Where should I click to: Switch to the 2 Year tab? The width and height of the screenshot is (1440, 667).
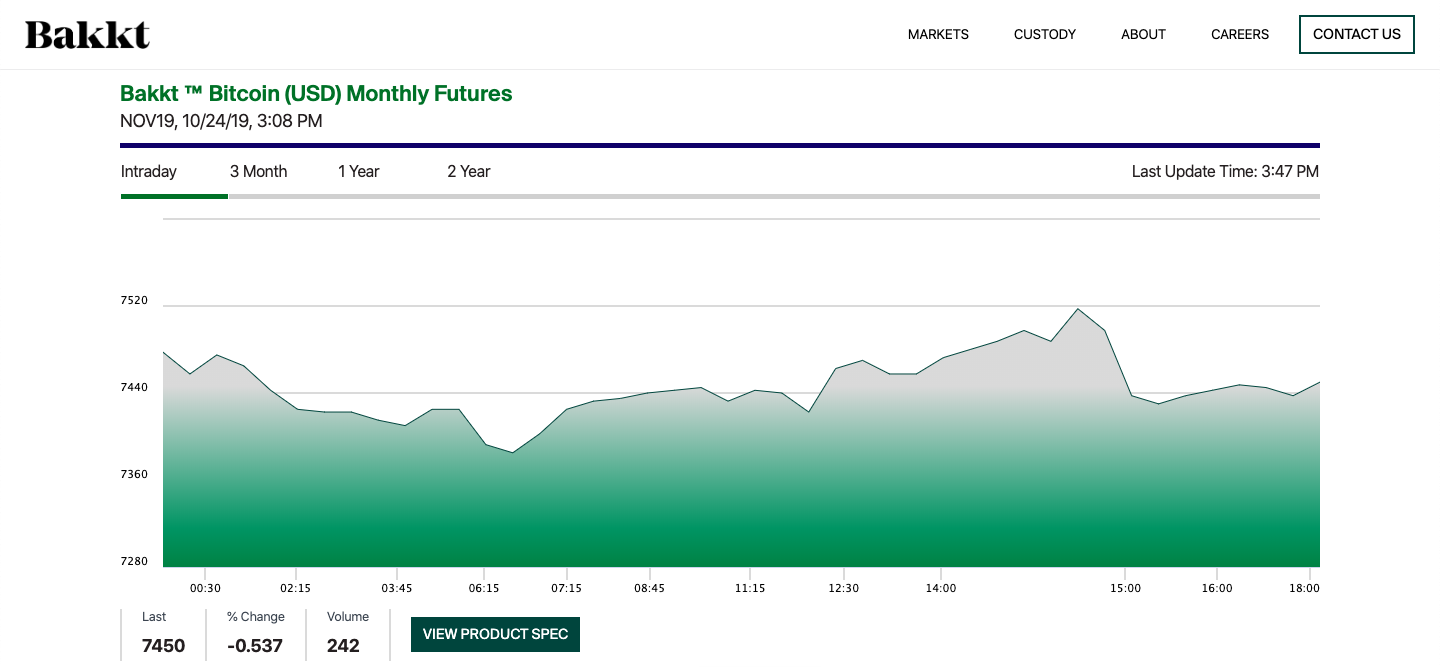[469, 171]
